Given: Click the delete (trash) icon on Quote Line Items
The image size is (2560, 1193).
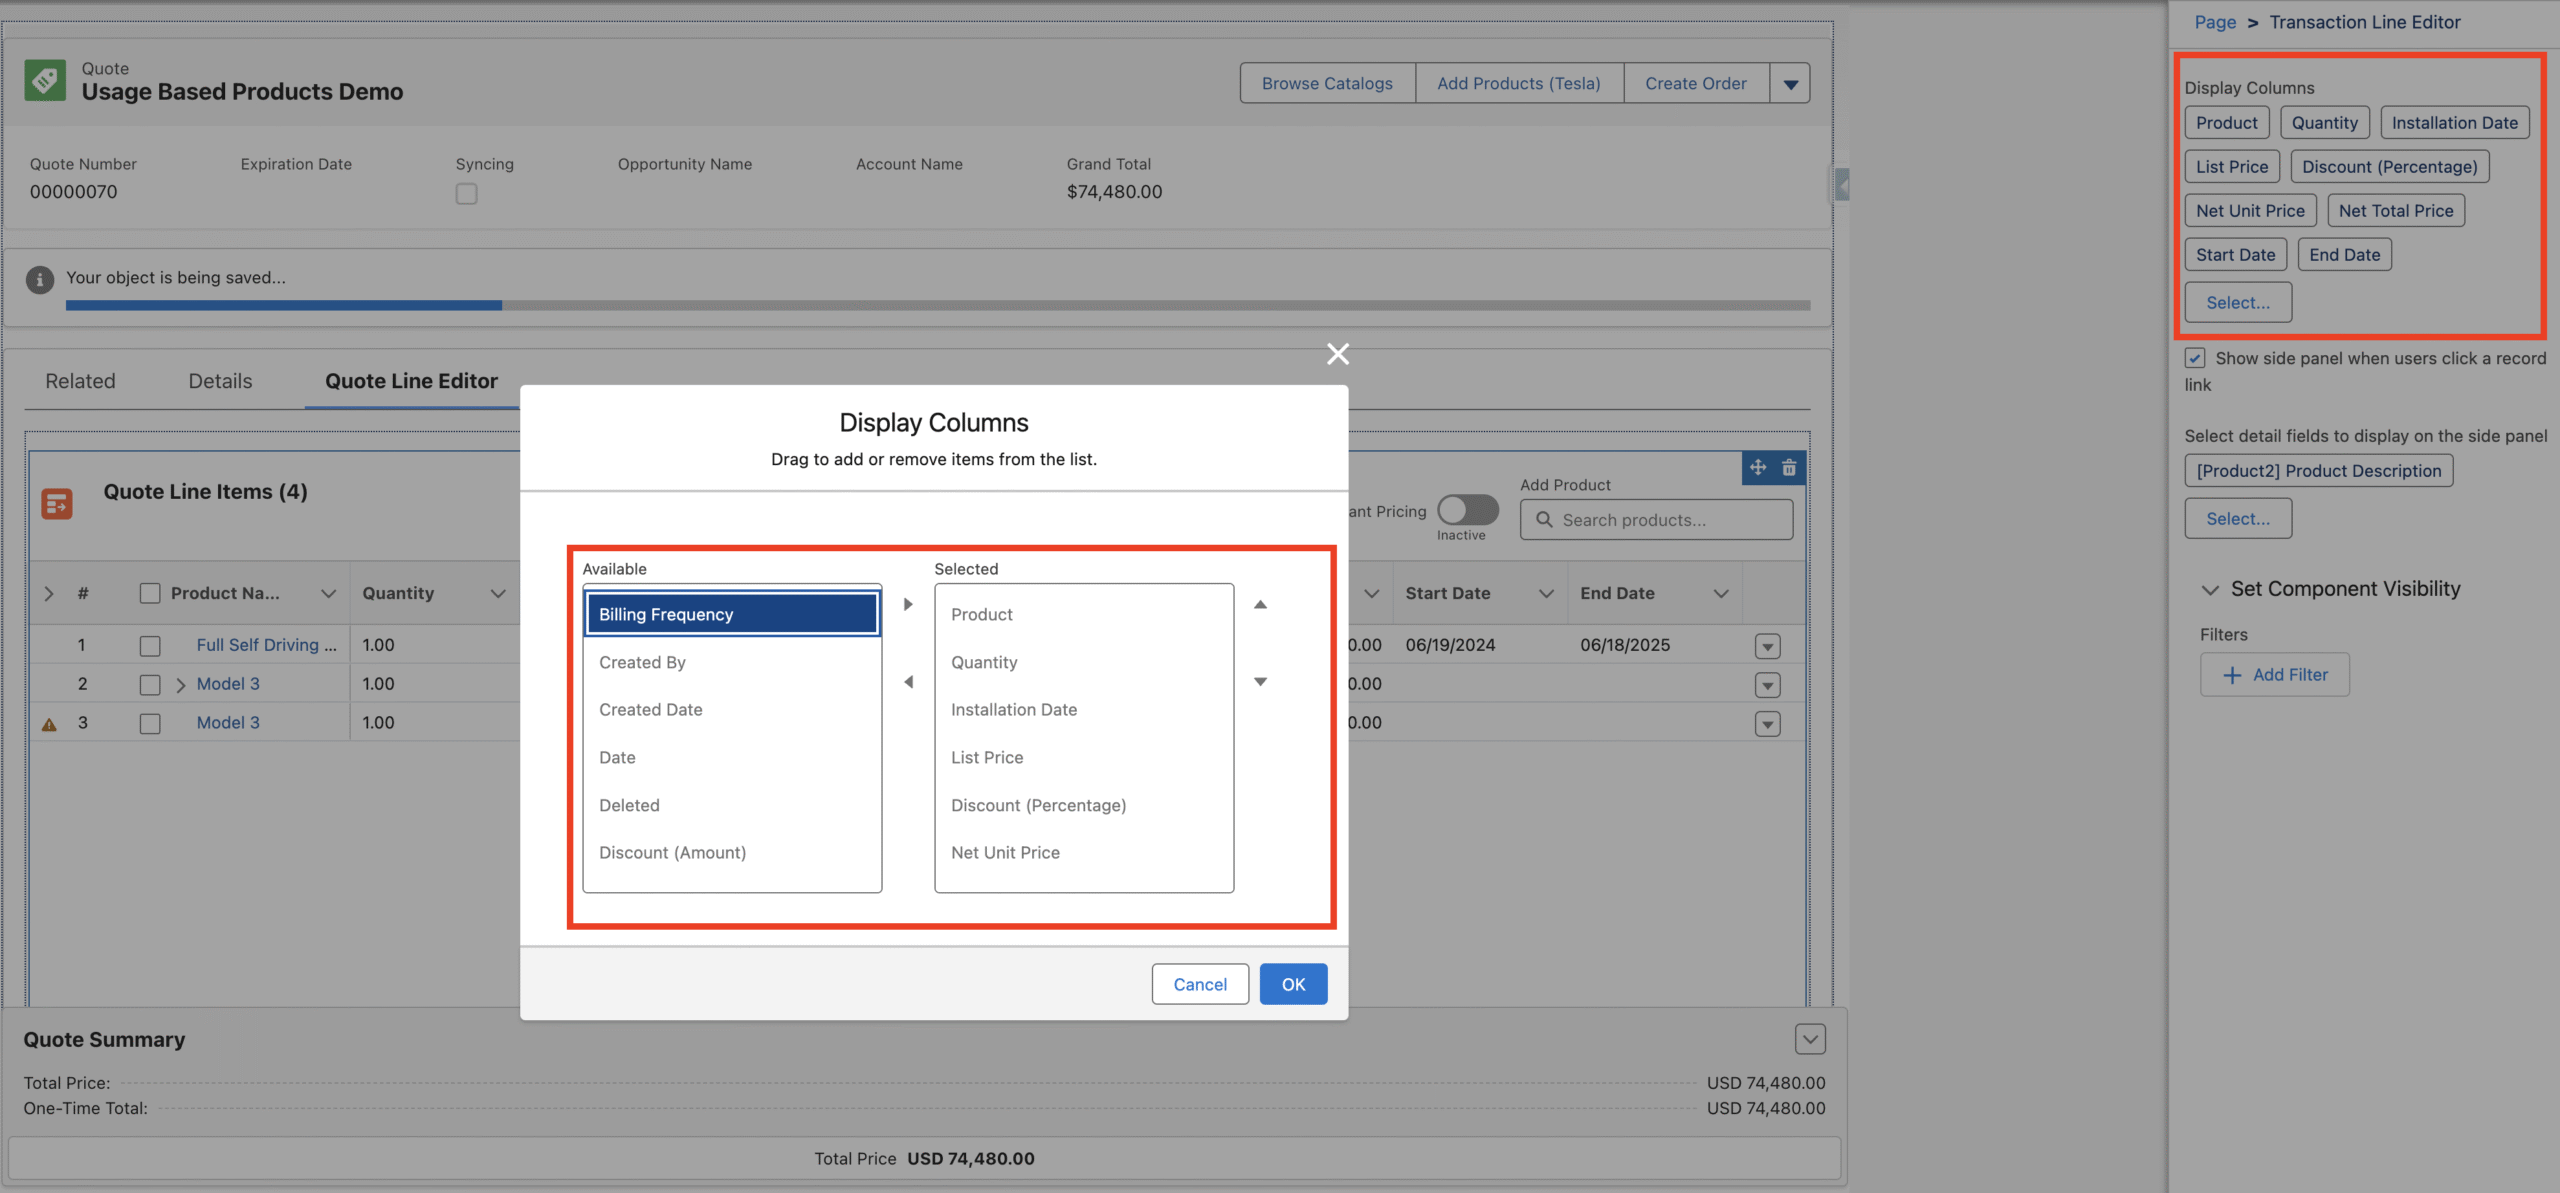Looking at the screenshot, I should (1789, 467).
